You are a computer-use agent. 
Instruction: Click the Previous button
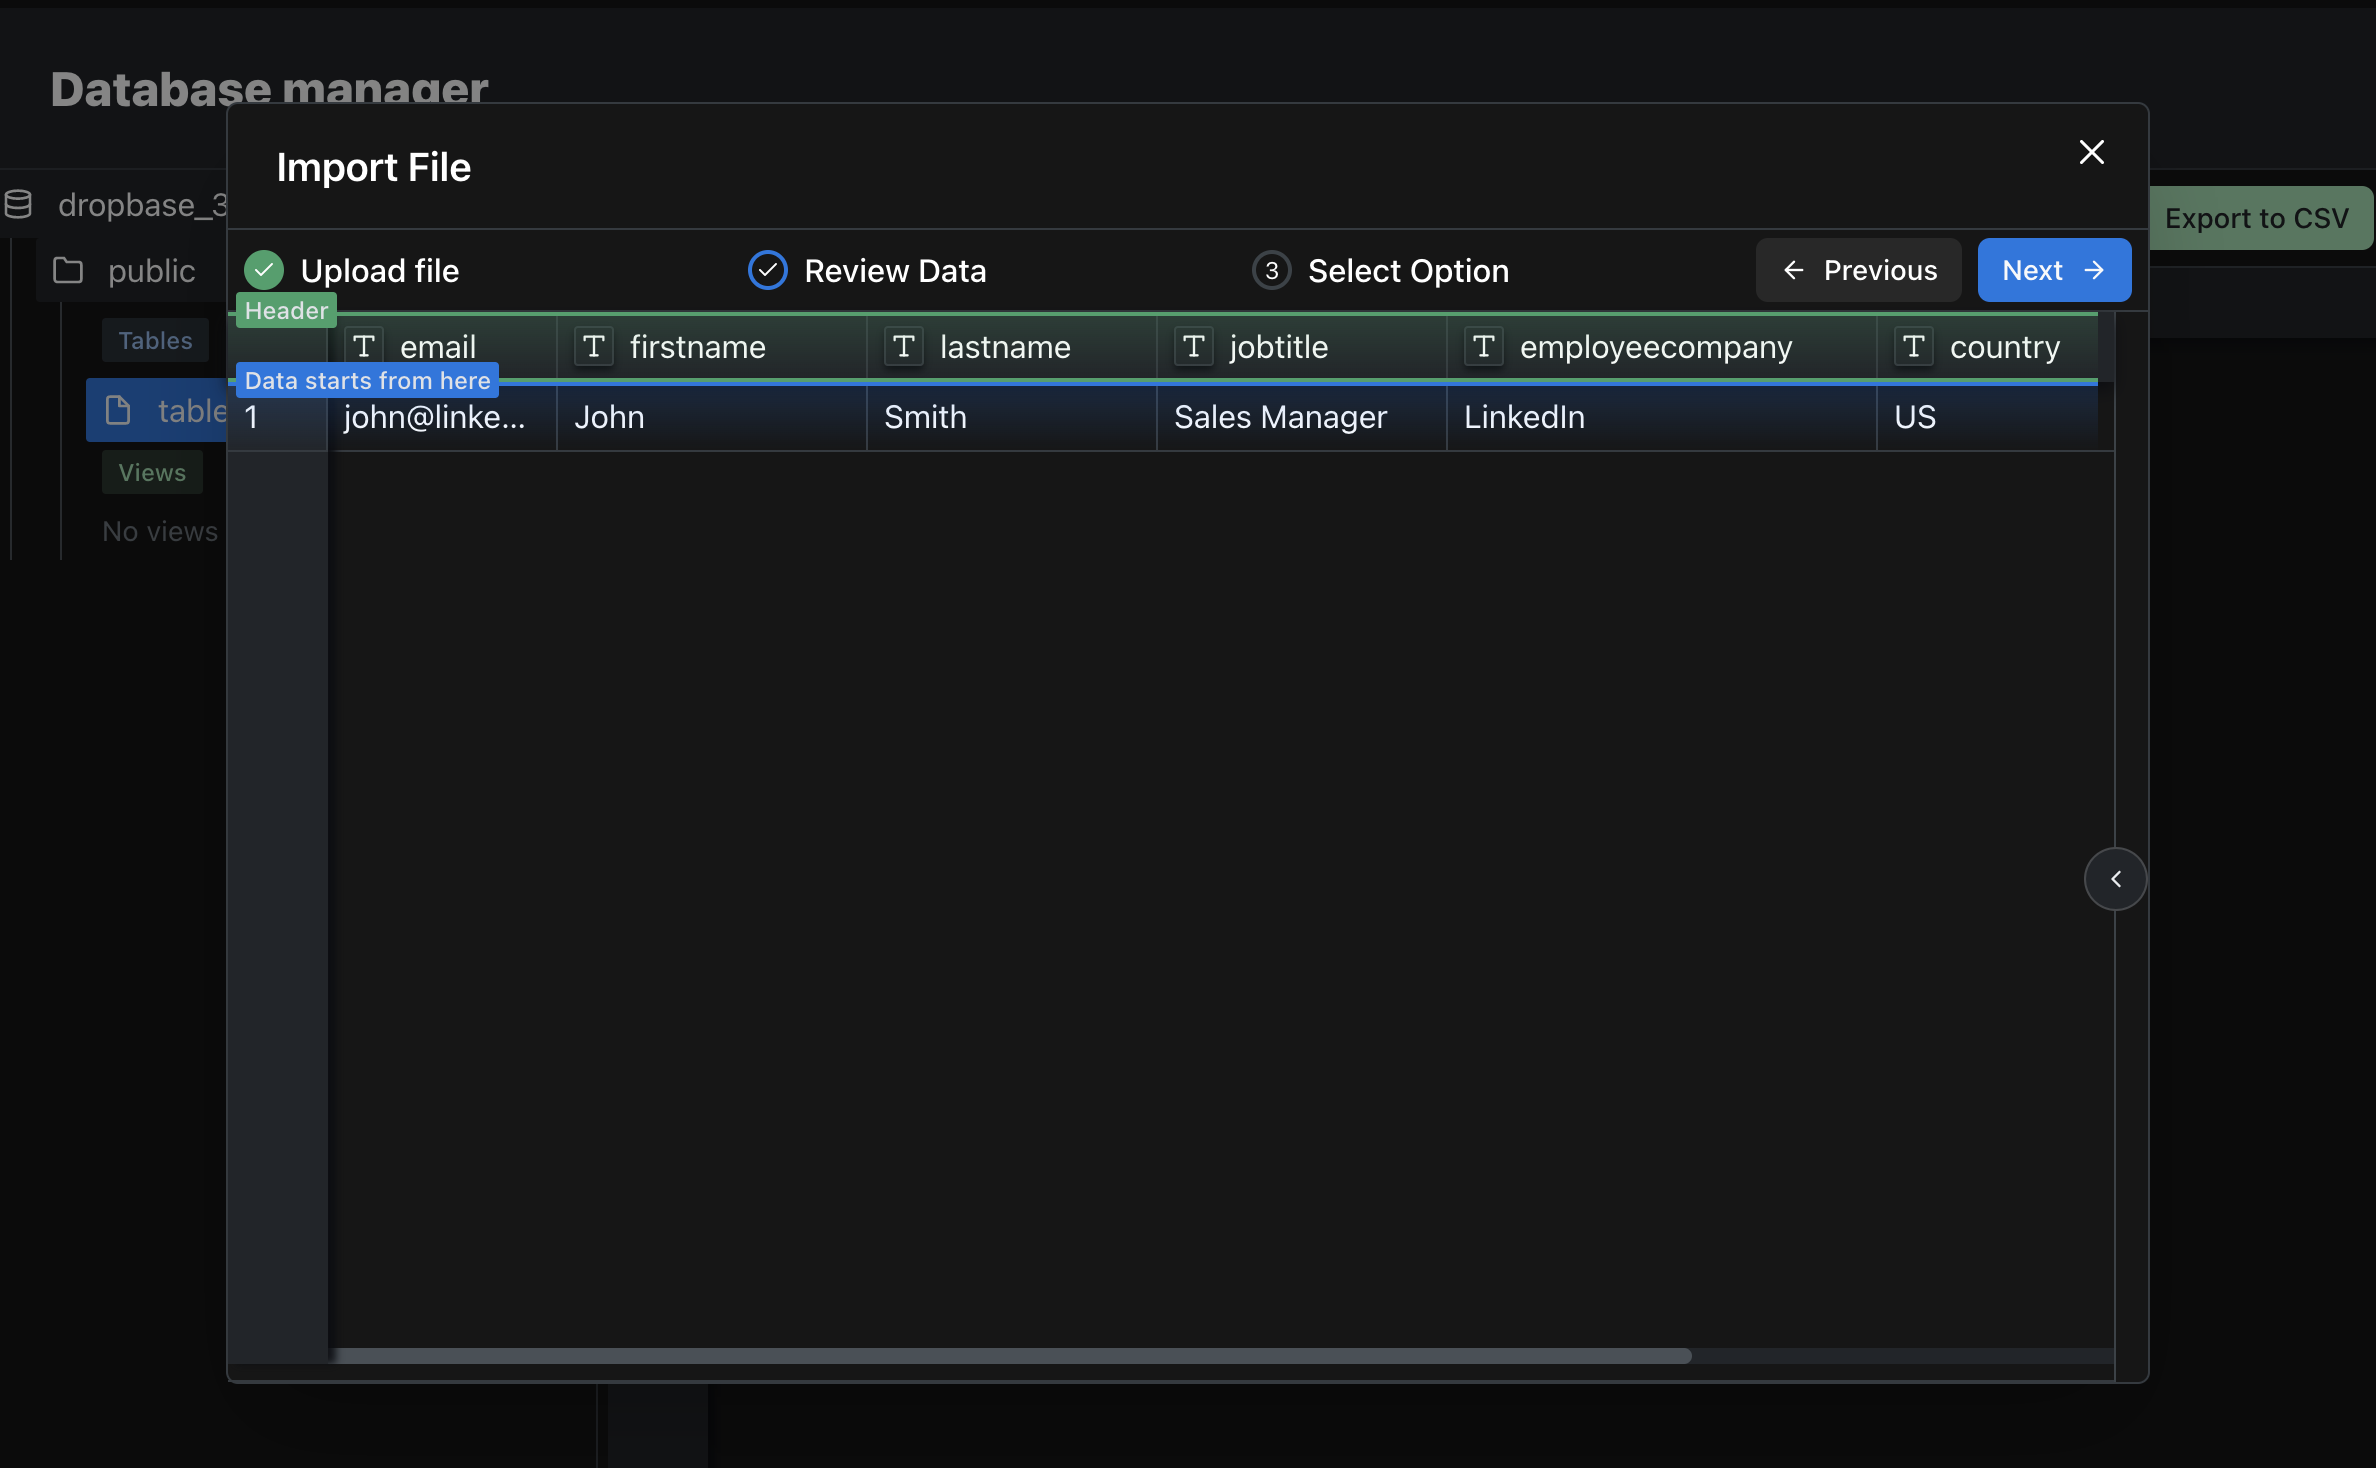click(x=1859, y=270)
